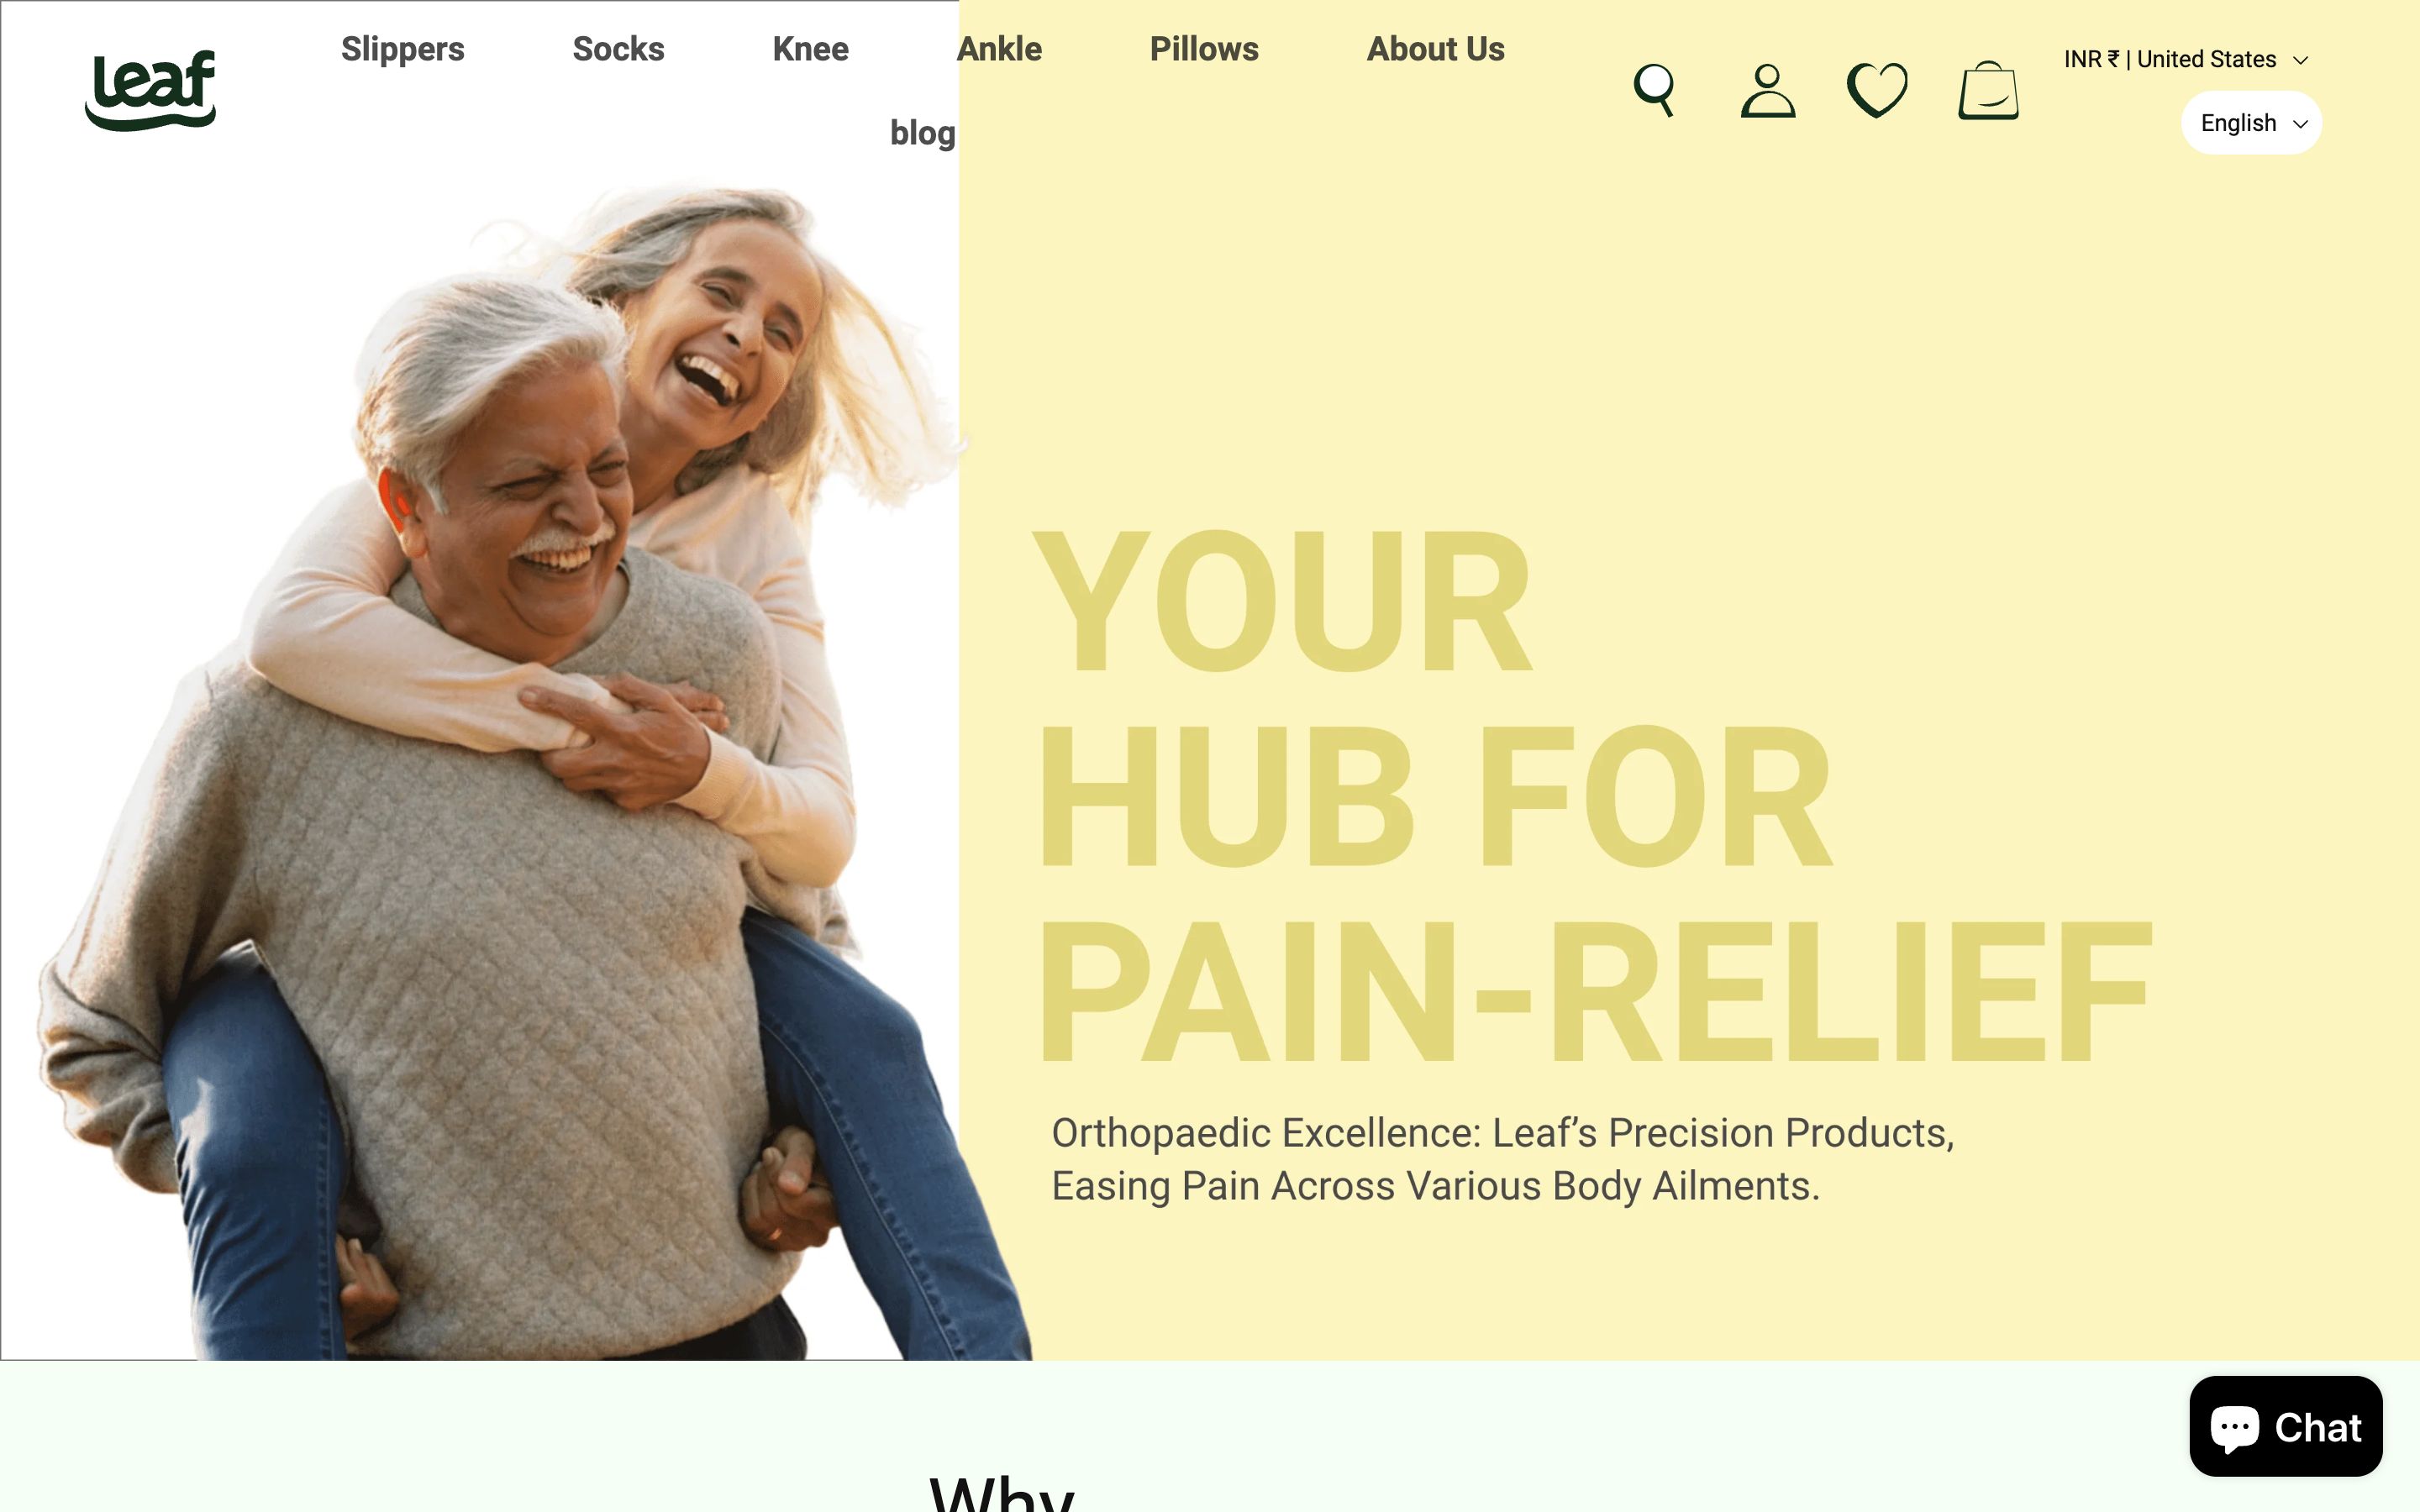Click the chevron beside United States
The image size is (2420, 1512).
pyautogui.click(x=2300, y=61)
